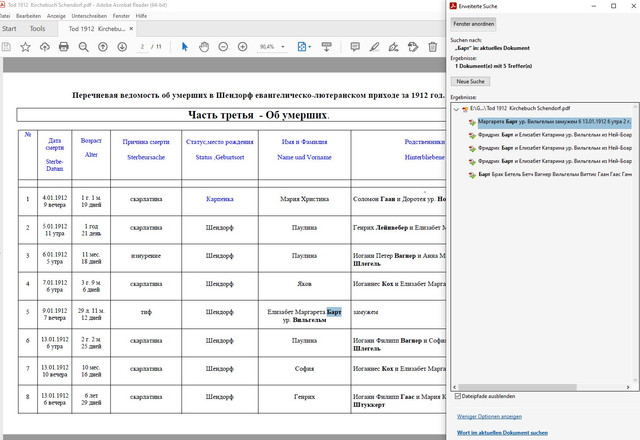Open the Fenster menu
This screenshot has height=440, width=640.
pos(121,16)
